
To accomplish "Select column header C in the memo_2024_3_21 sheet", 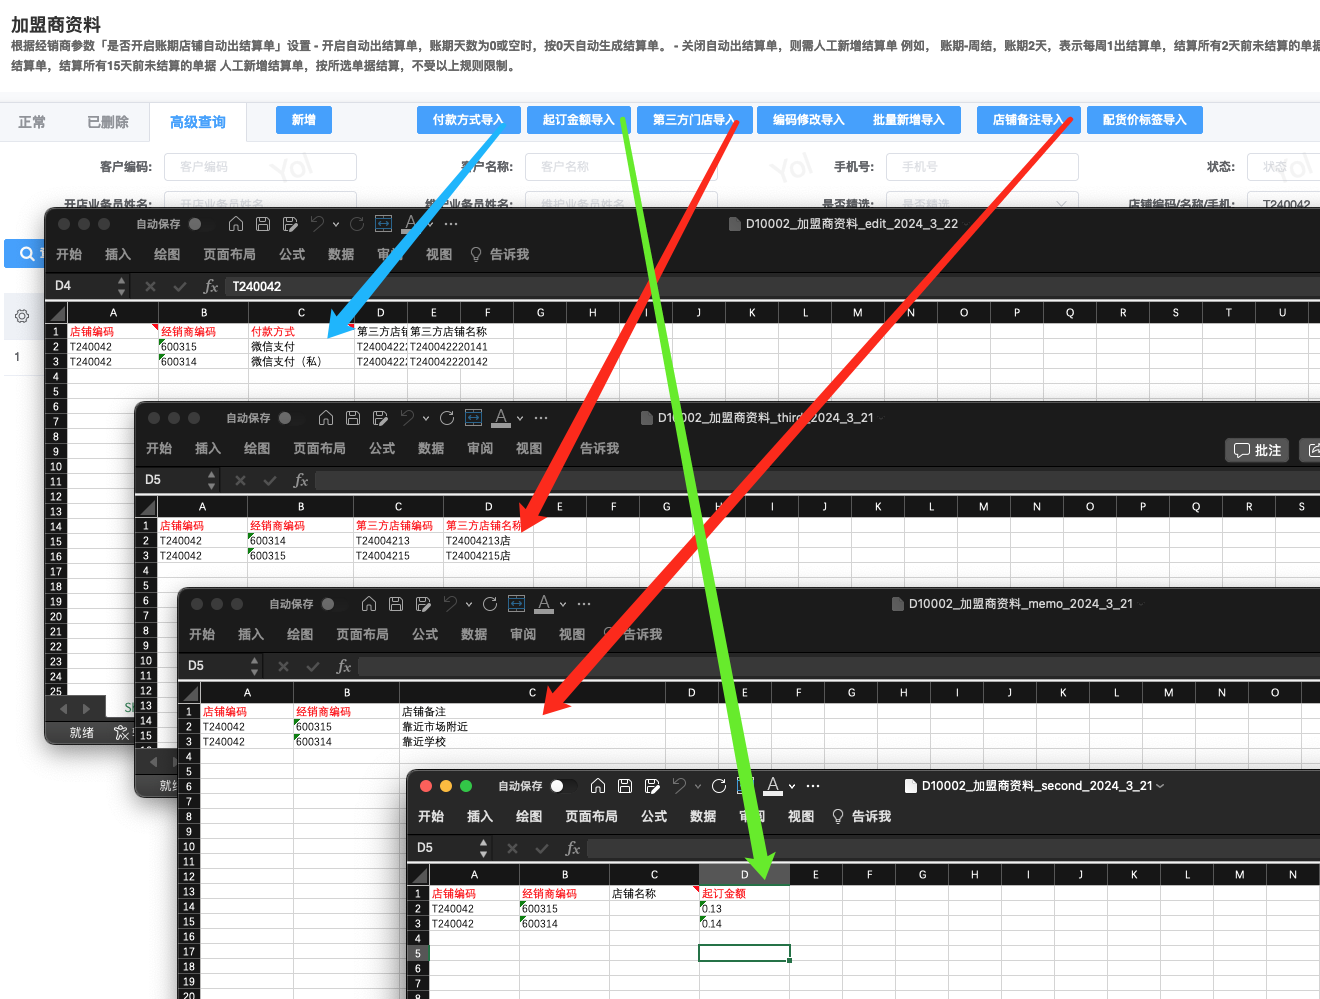I will pyautogui.click(x=532, y=692).
